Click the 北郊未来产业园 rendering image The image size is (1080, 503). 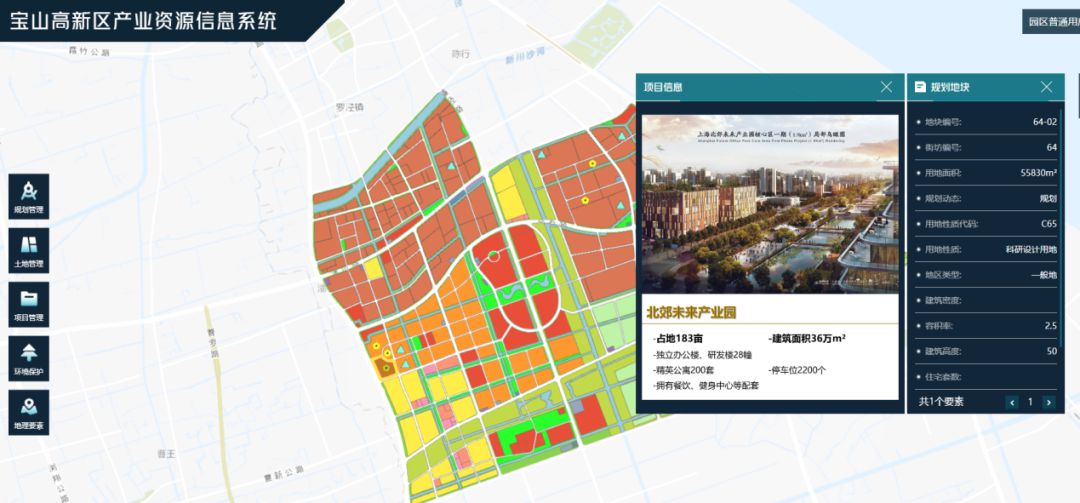coord(770,204)
